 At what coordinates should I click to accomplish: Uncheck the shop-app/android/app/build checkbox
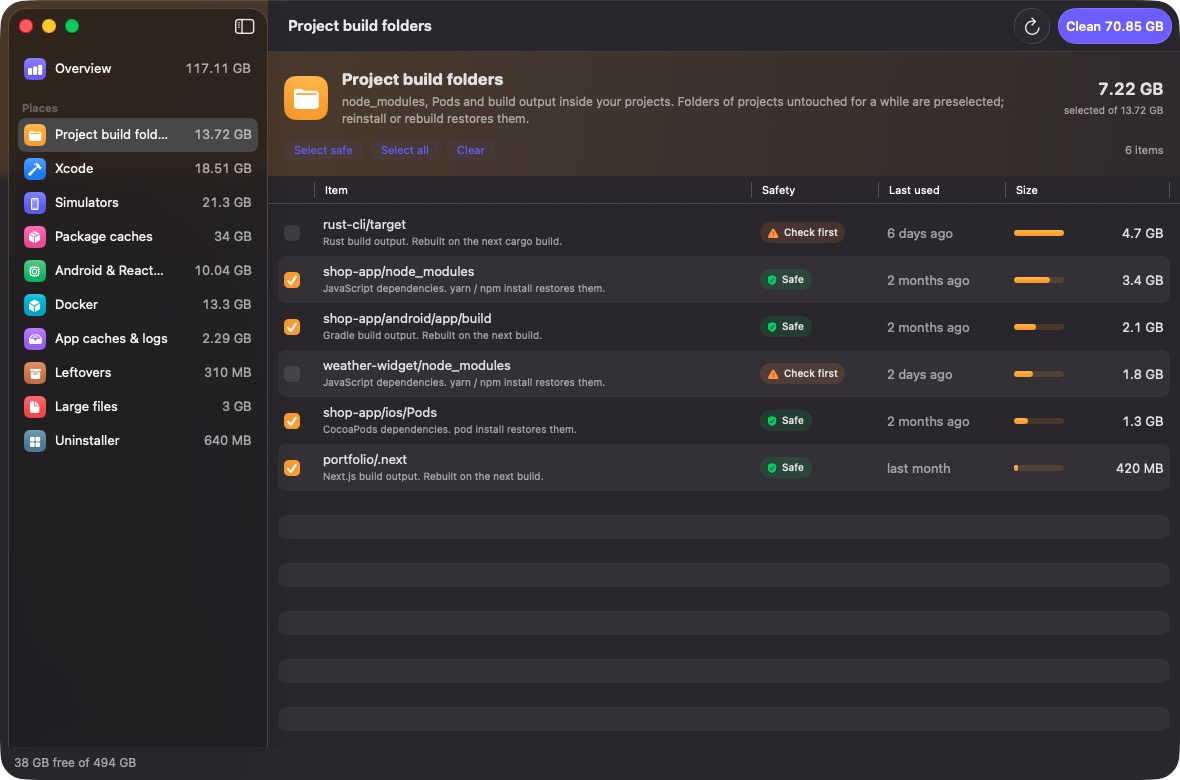(x=292, y=327)
